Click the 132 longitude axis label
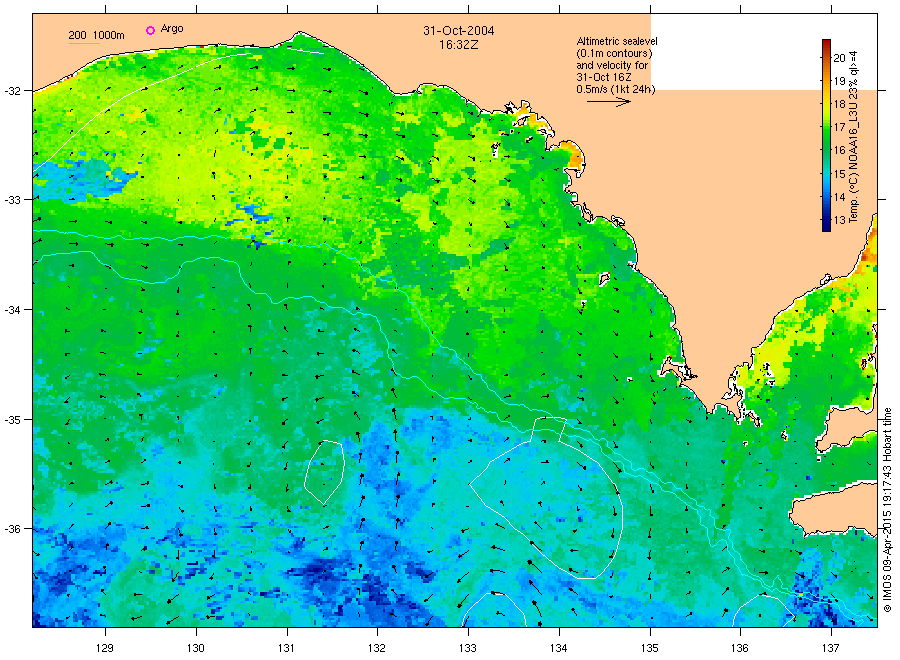900x660 pixels. coord(377,648)
